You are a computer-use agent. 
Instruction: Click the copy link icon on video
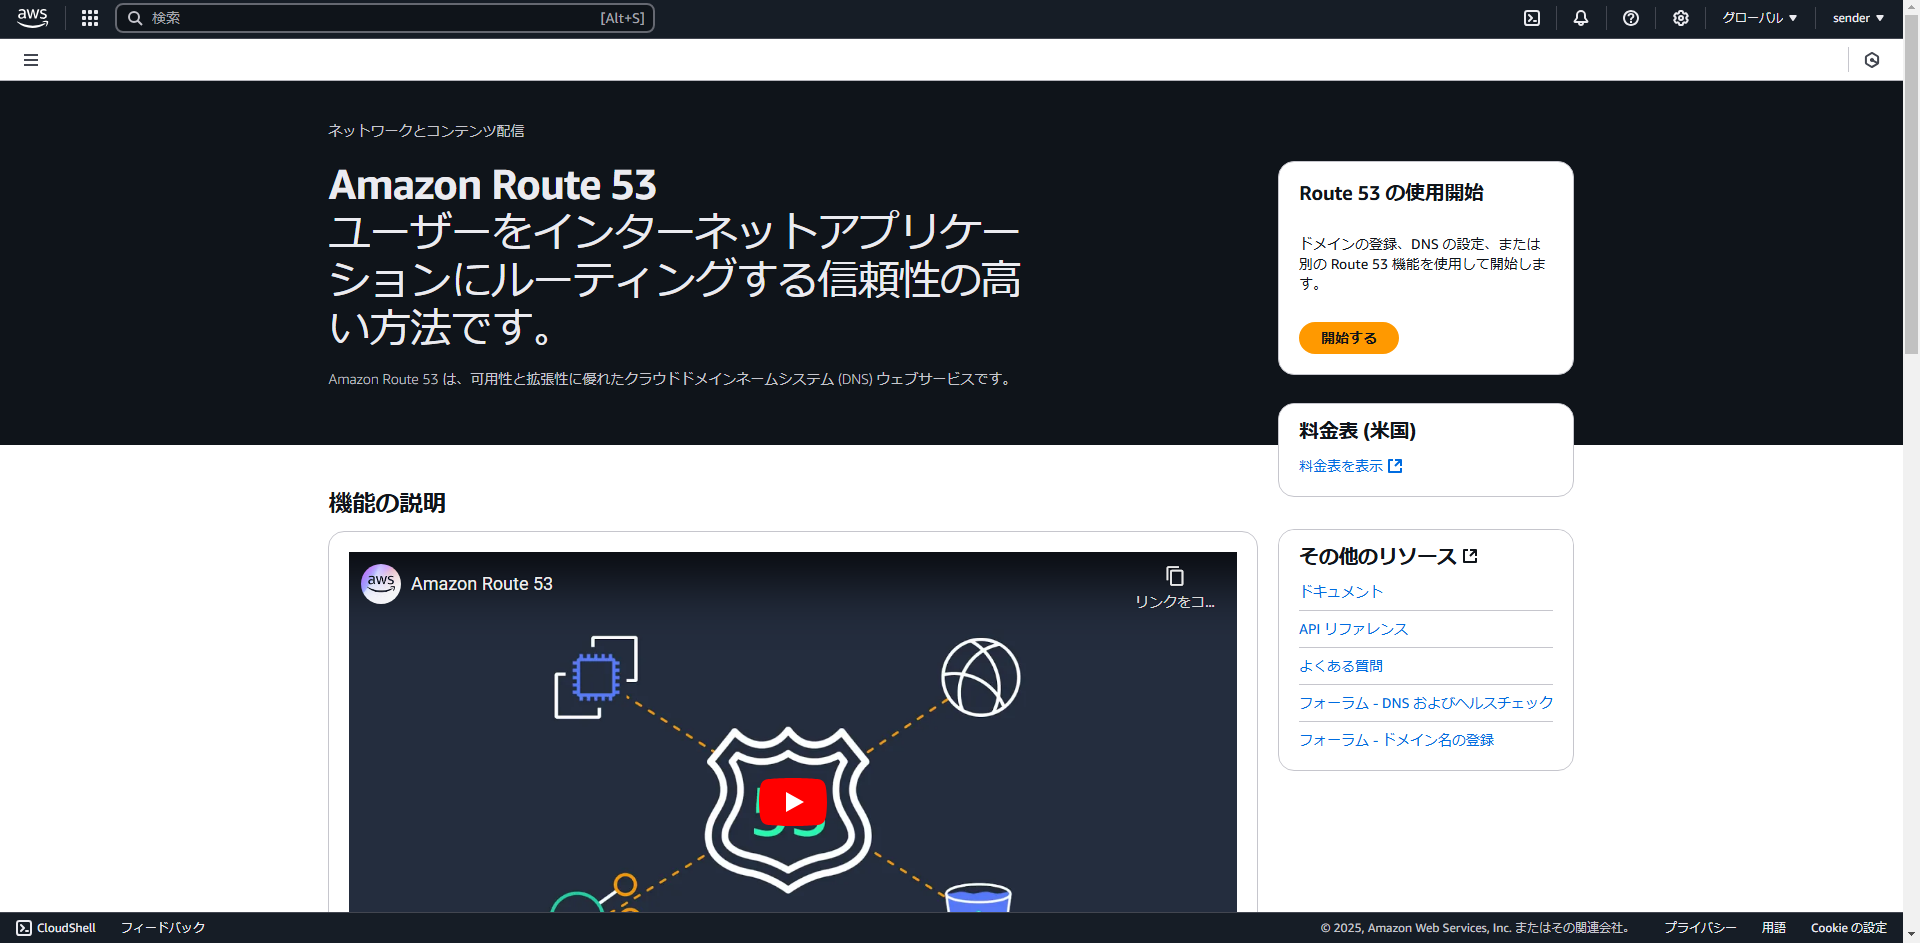1174,577
